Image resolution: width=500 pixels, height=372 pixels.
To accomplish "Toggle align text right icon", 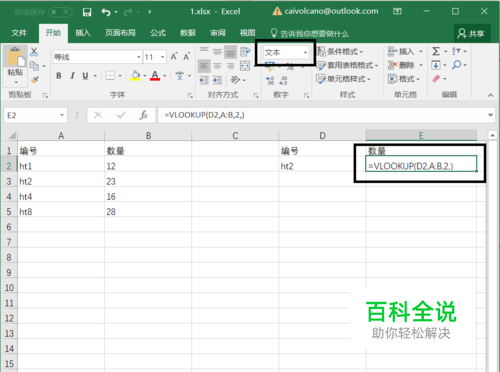I will [x=230, y=66].
